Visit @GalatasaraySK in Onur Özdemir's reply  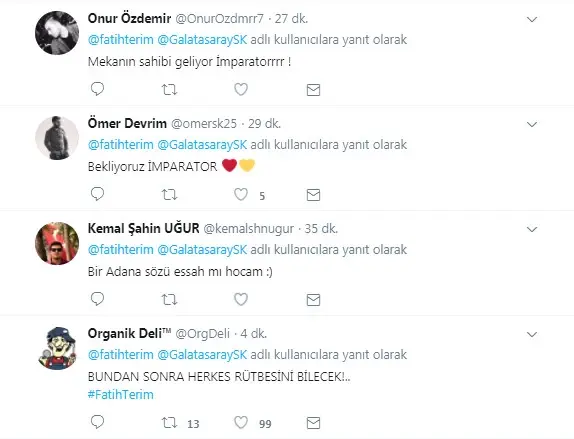click(x=202, y=40)
